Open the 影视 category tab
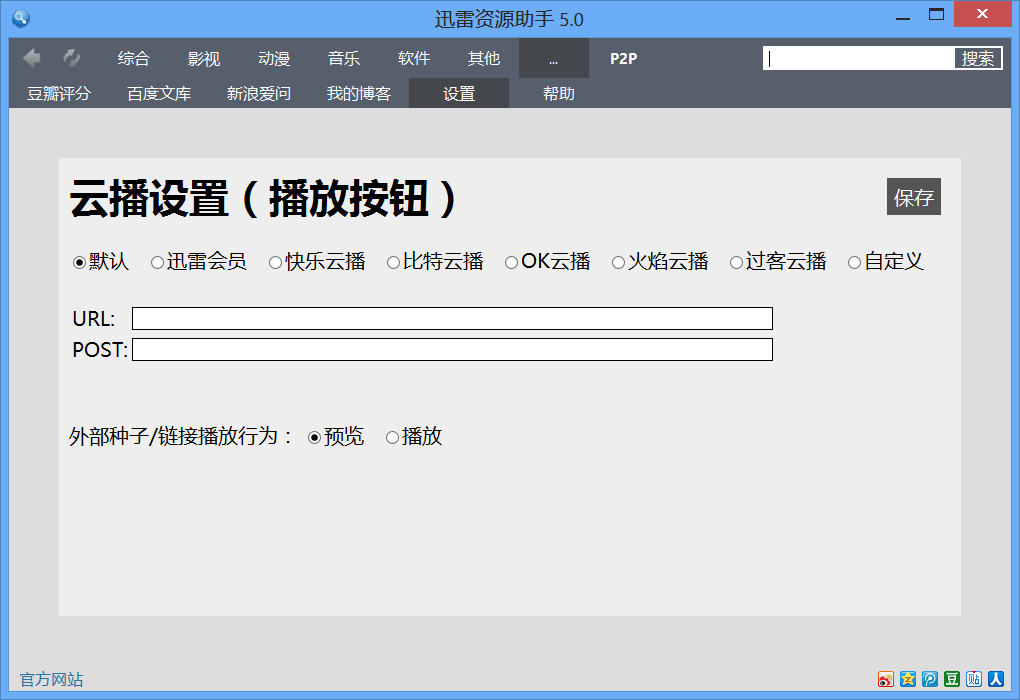 pyautogui.click(x=204, y=59)
